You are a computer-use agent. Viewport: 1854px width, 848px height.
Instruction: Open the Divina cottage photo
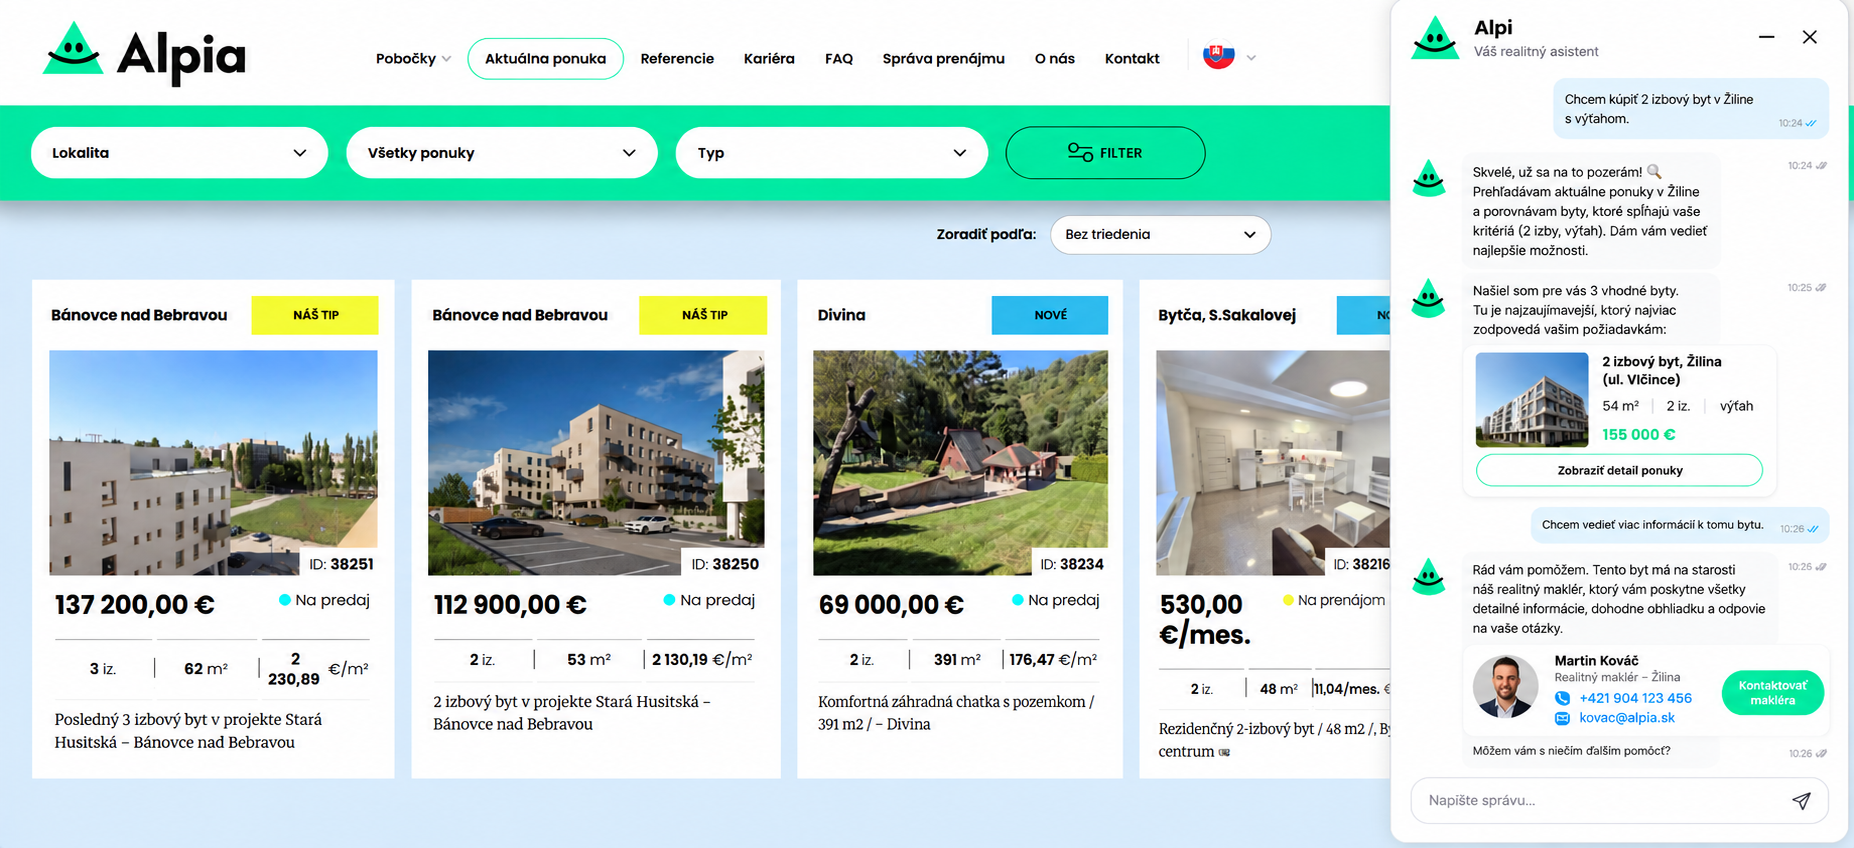(960, 462)
